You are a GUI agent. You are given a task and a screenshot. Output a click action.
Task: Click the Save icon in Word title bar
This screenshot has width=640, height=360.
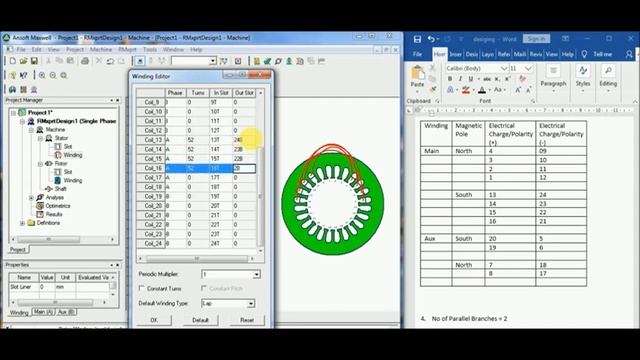click(417, 39)
